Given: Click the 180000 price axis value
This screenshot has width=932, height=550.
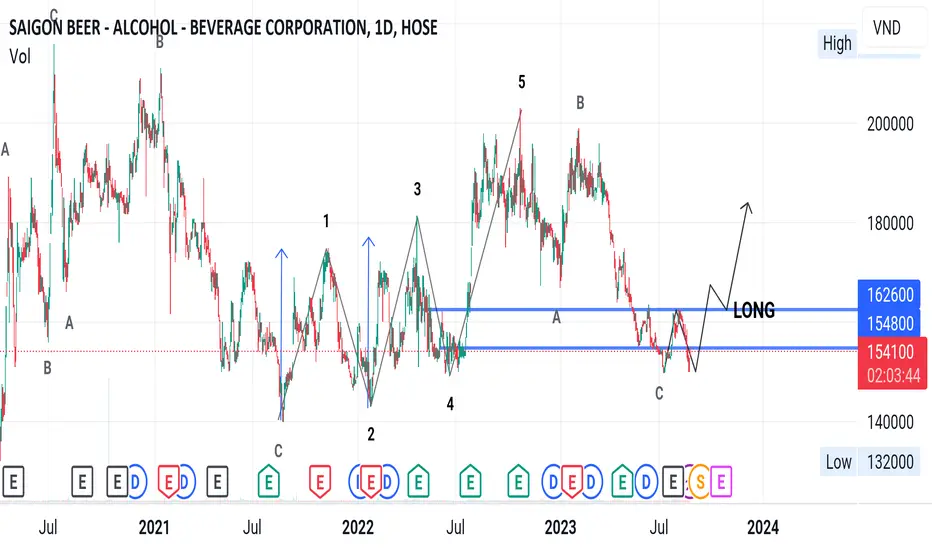Looking at the screenshot, I should [890, 223].
